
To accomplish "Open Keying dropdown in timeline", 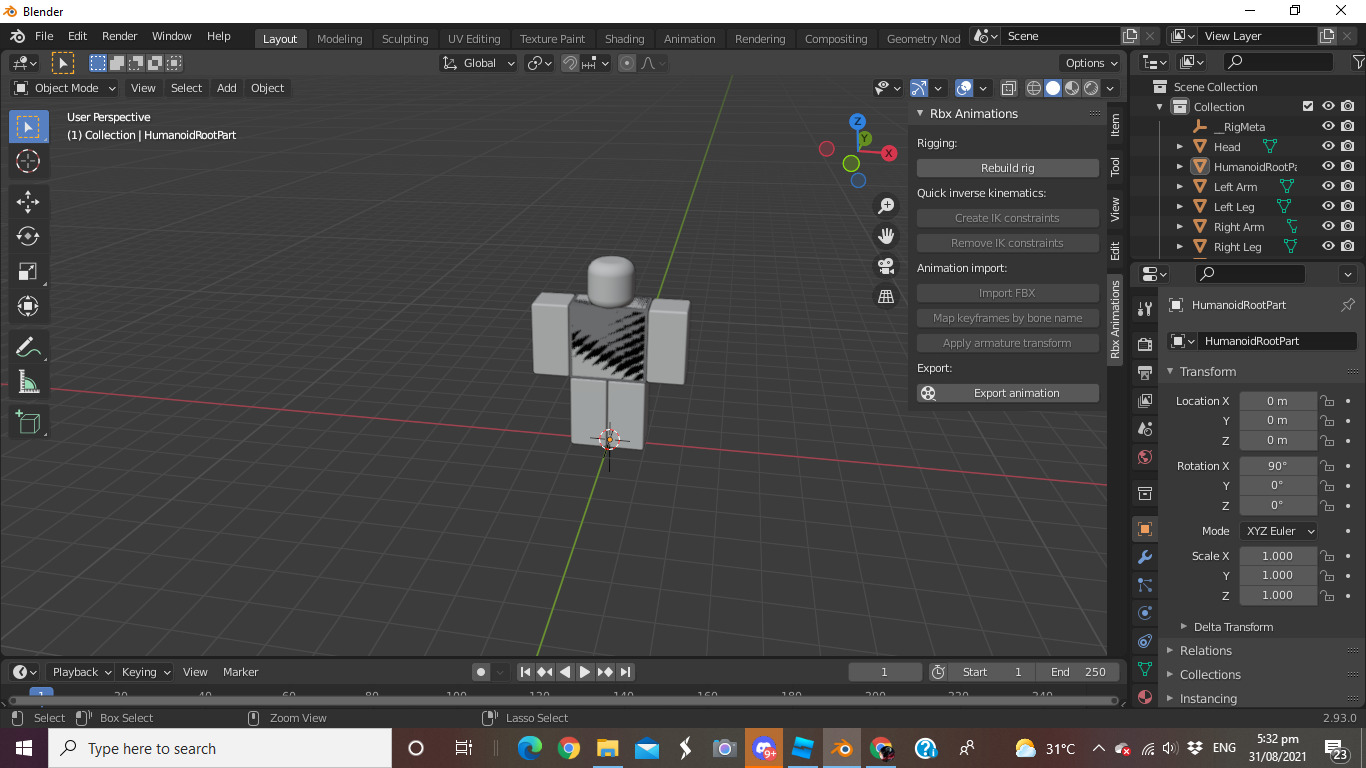I will [145, 672].
